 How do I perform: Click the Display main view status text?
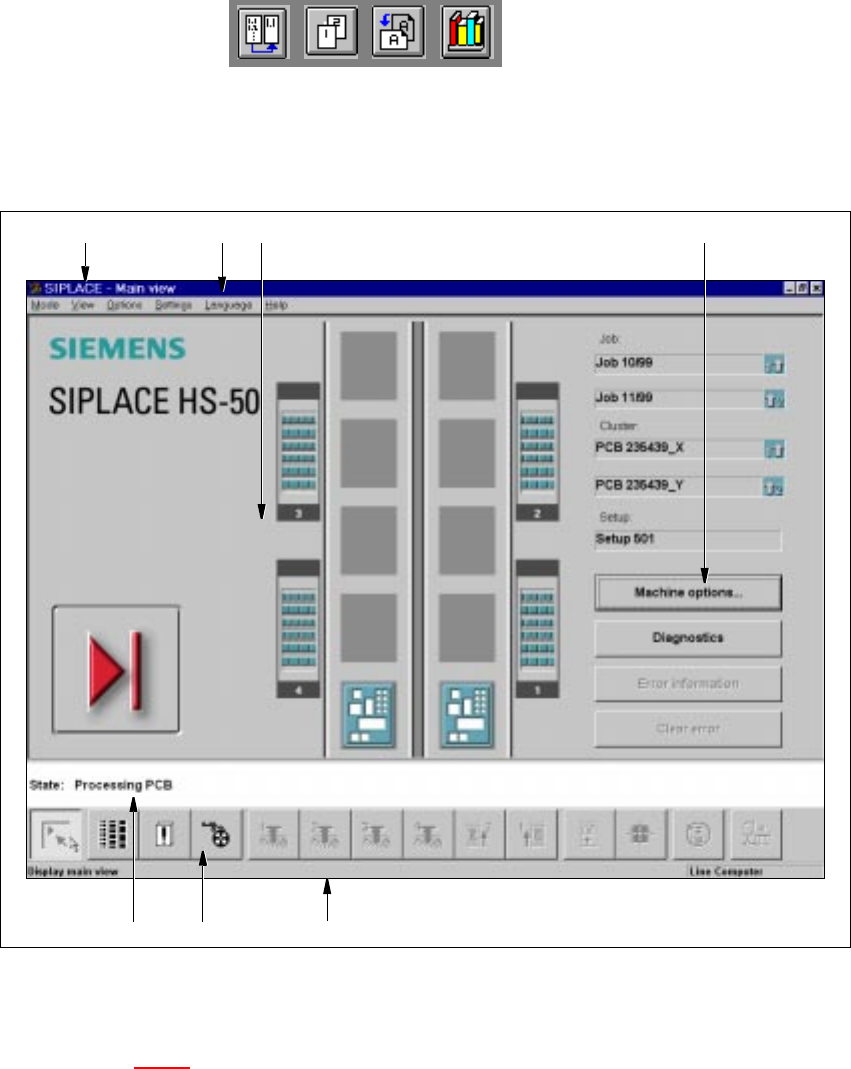pos(73,871)
